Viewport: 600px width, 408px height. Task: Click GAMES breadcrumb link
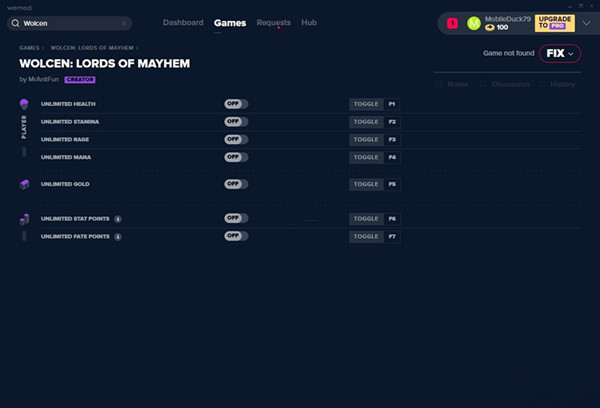(29, 48)
